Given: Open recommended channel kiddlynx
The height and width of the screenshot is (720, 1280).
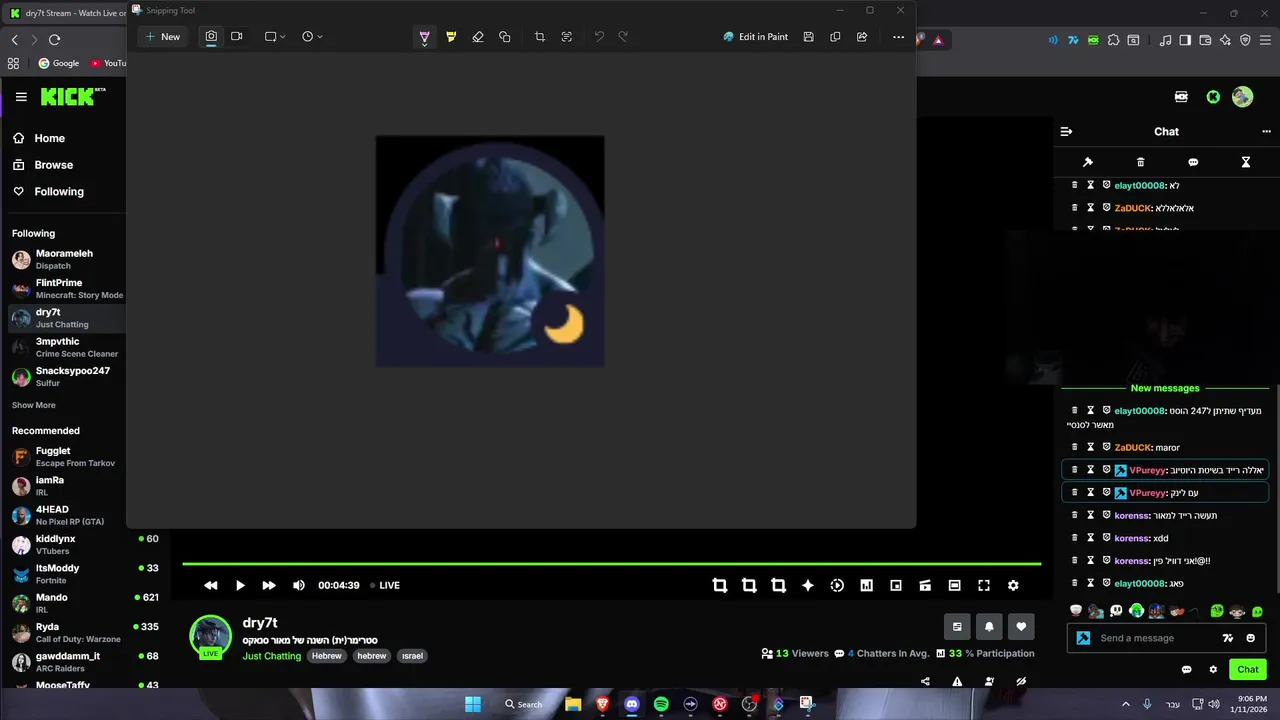Looking at the screenshot, I should 66,545.
